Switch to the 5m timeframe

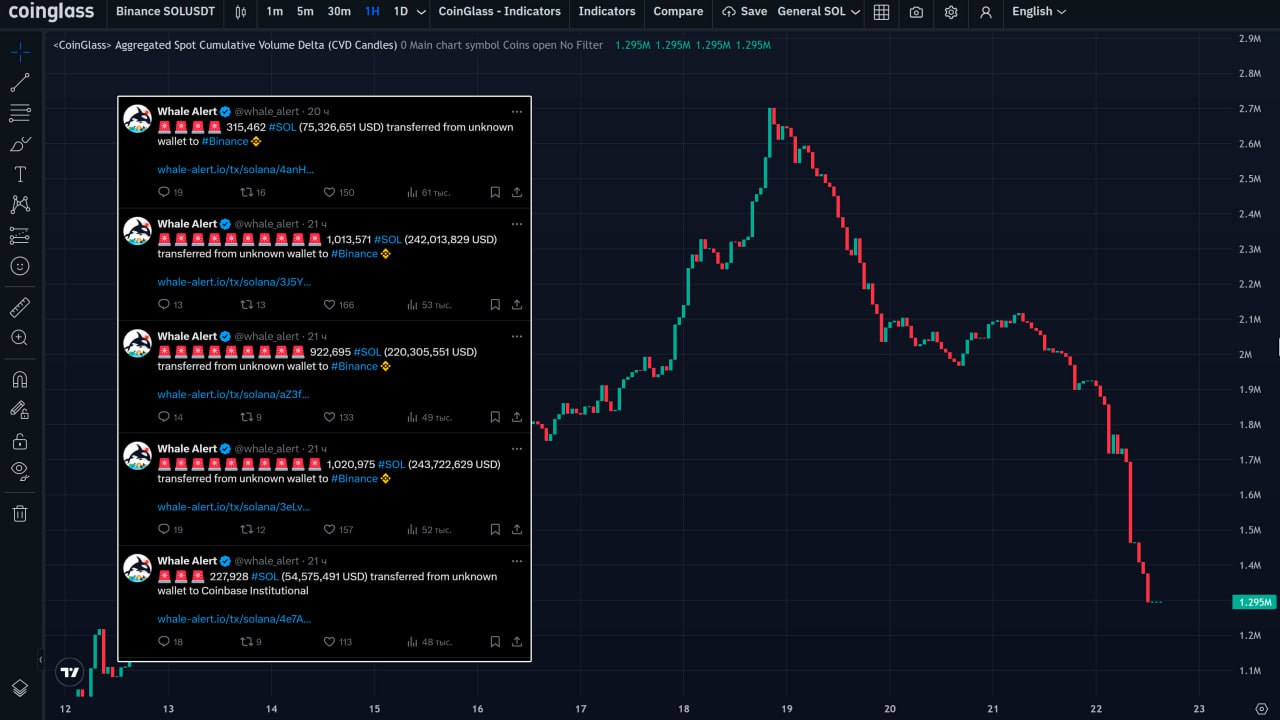(305, 12)
